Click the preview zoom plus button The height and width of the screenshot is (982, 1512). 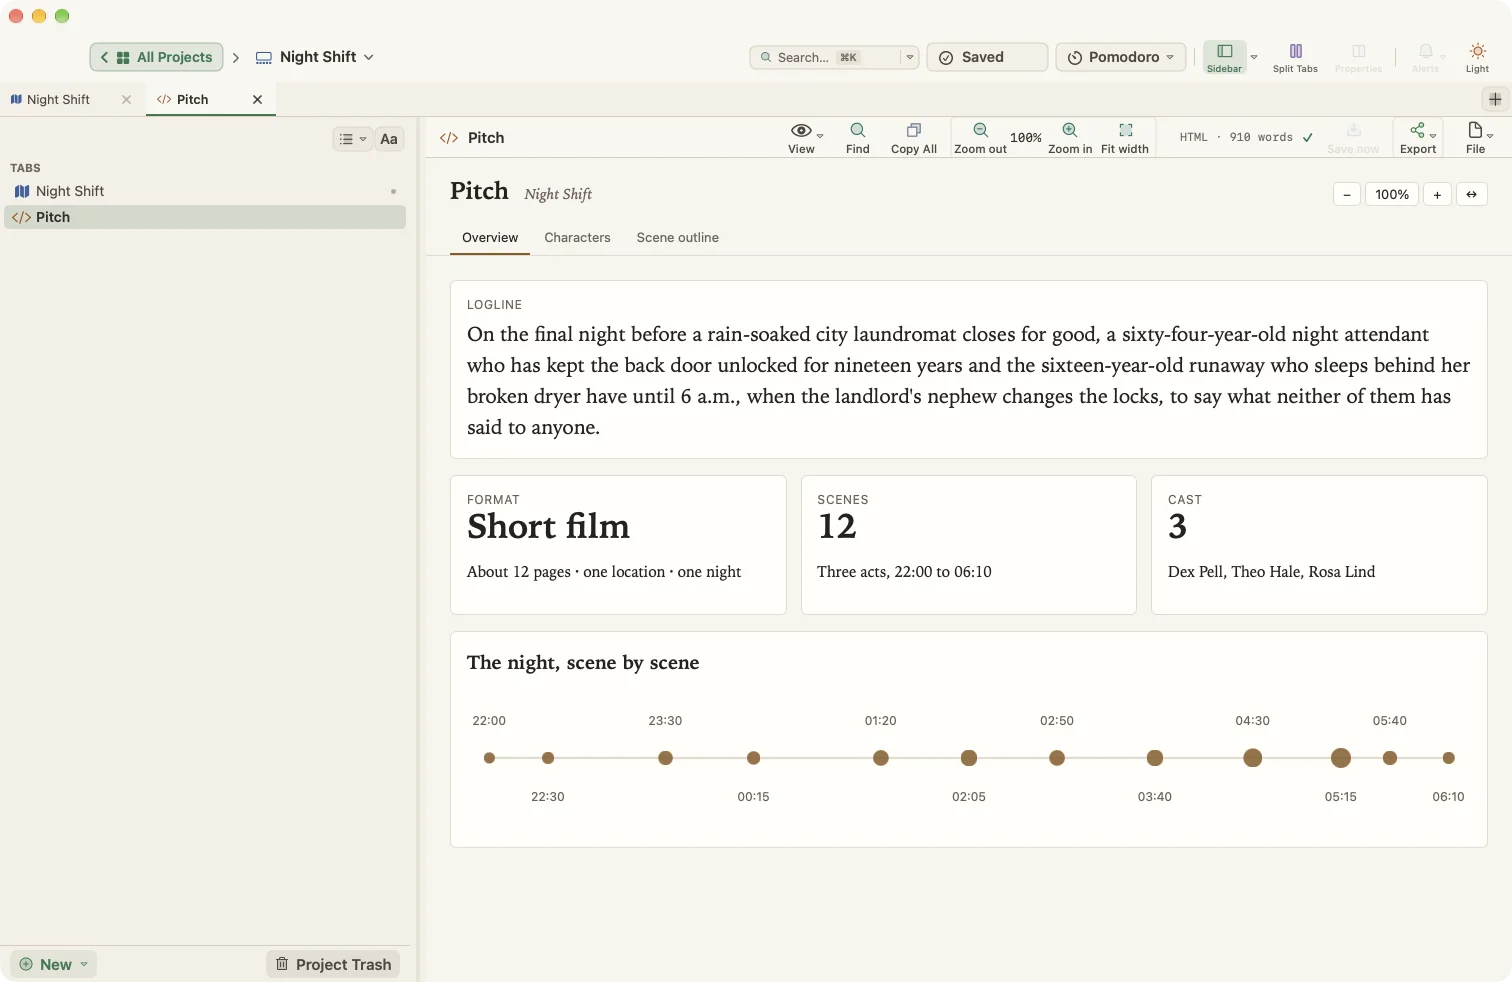pyautogui.click(x=1436, y=194)
